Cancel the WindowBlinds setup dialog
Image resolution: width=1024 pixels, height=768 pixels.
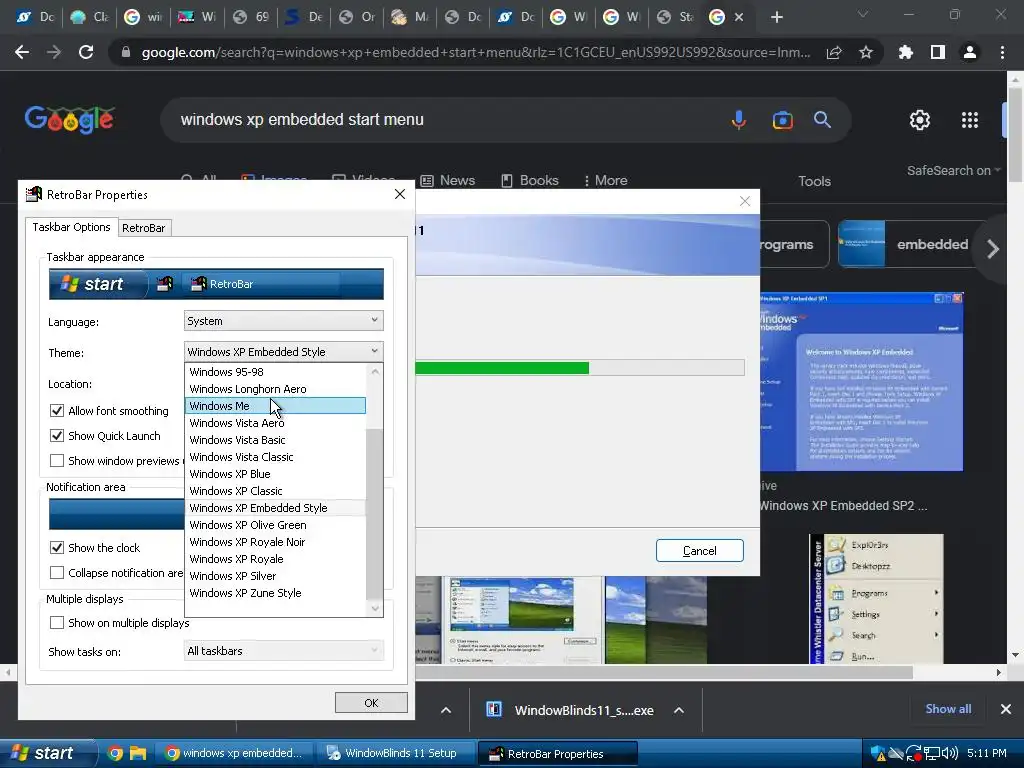(699, 551)
